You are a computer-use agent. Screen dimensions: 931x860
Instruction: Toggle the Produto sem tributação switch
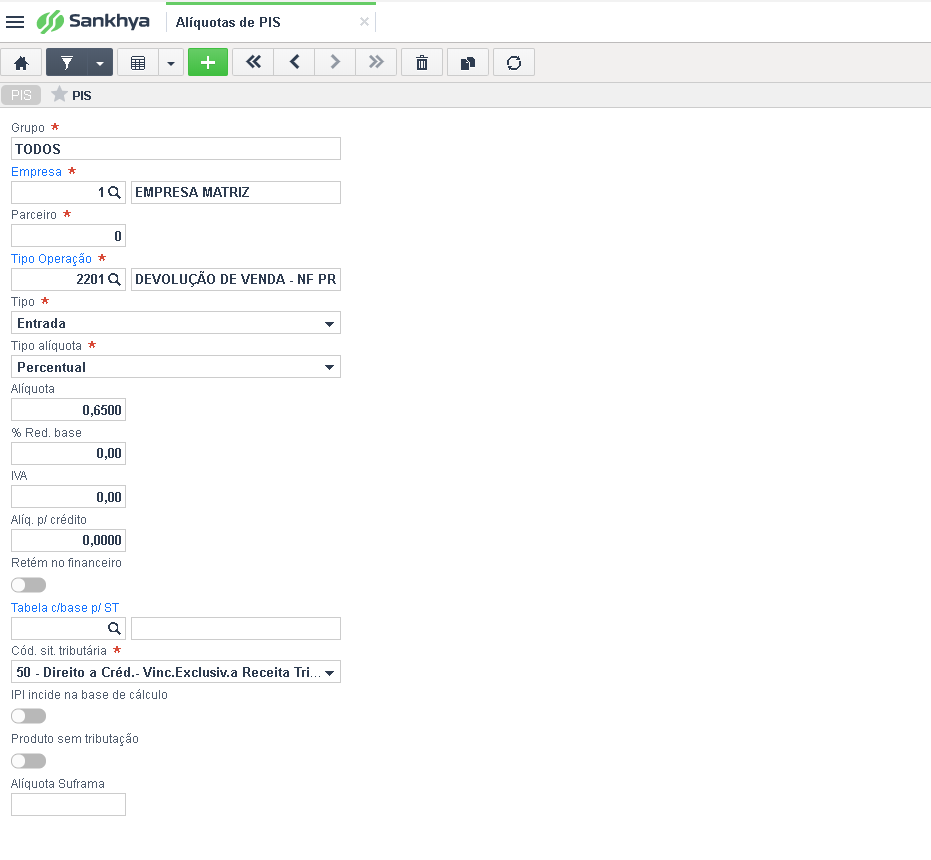28,761
